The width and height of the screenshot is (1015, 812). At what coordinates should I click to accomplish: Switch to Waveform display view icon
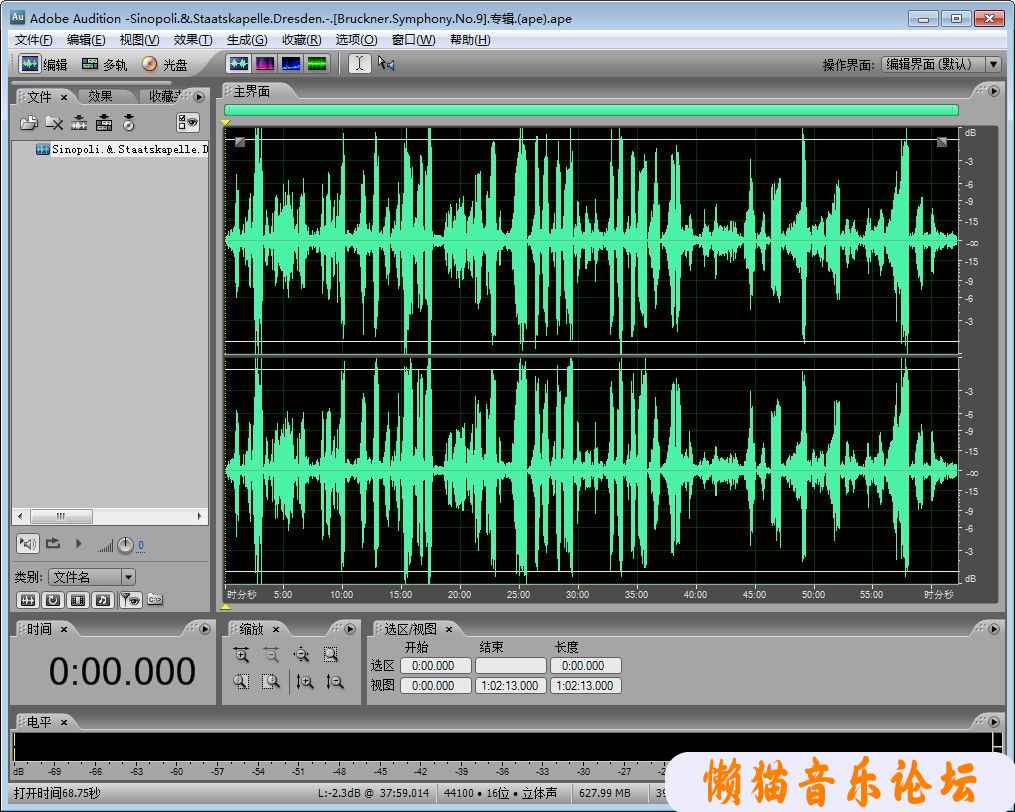pyautogui.click(x=239, y=63)
